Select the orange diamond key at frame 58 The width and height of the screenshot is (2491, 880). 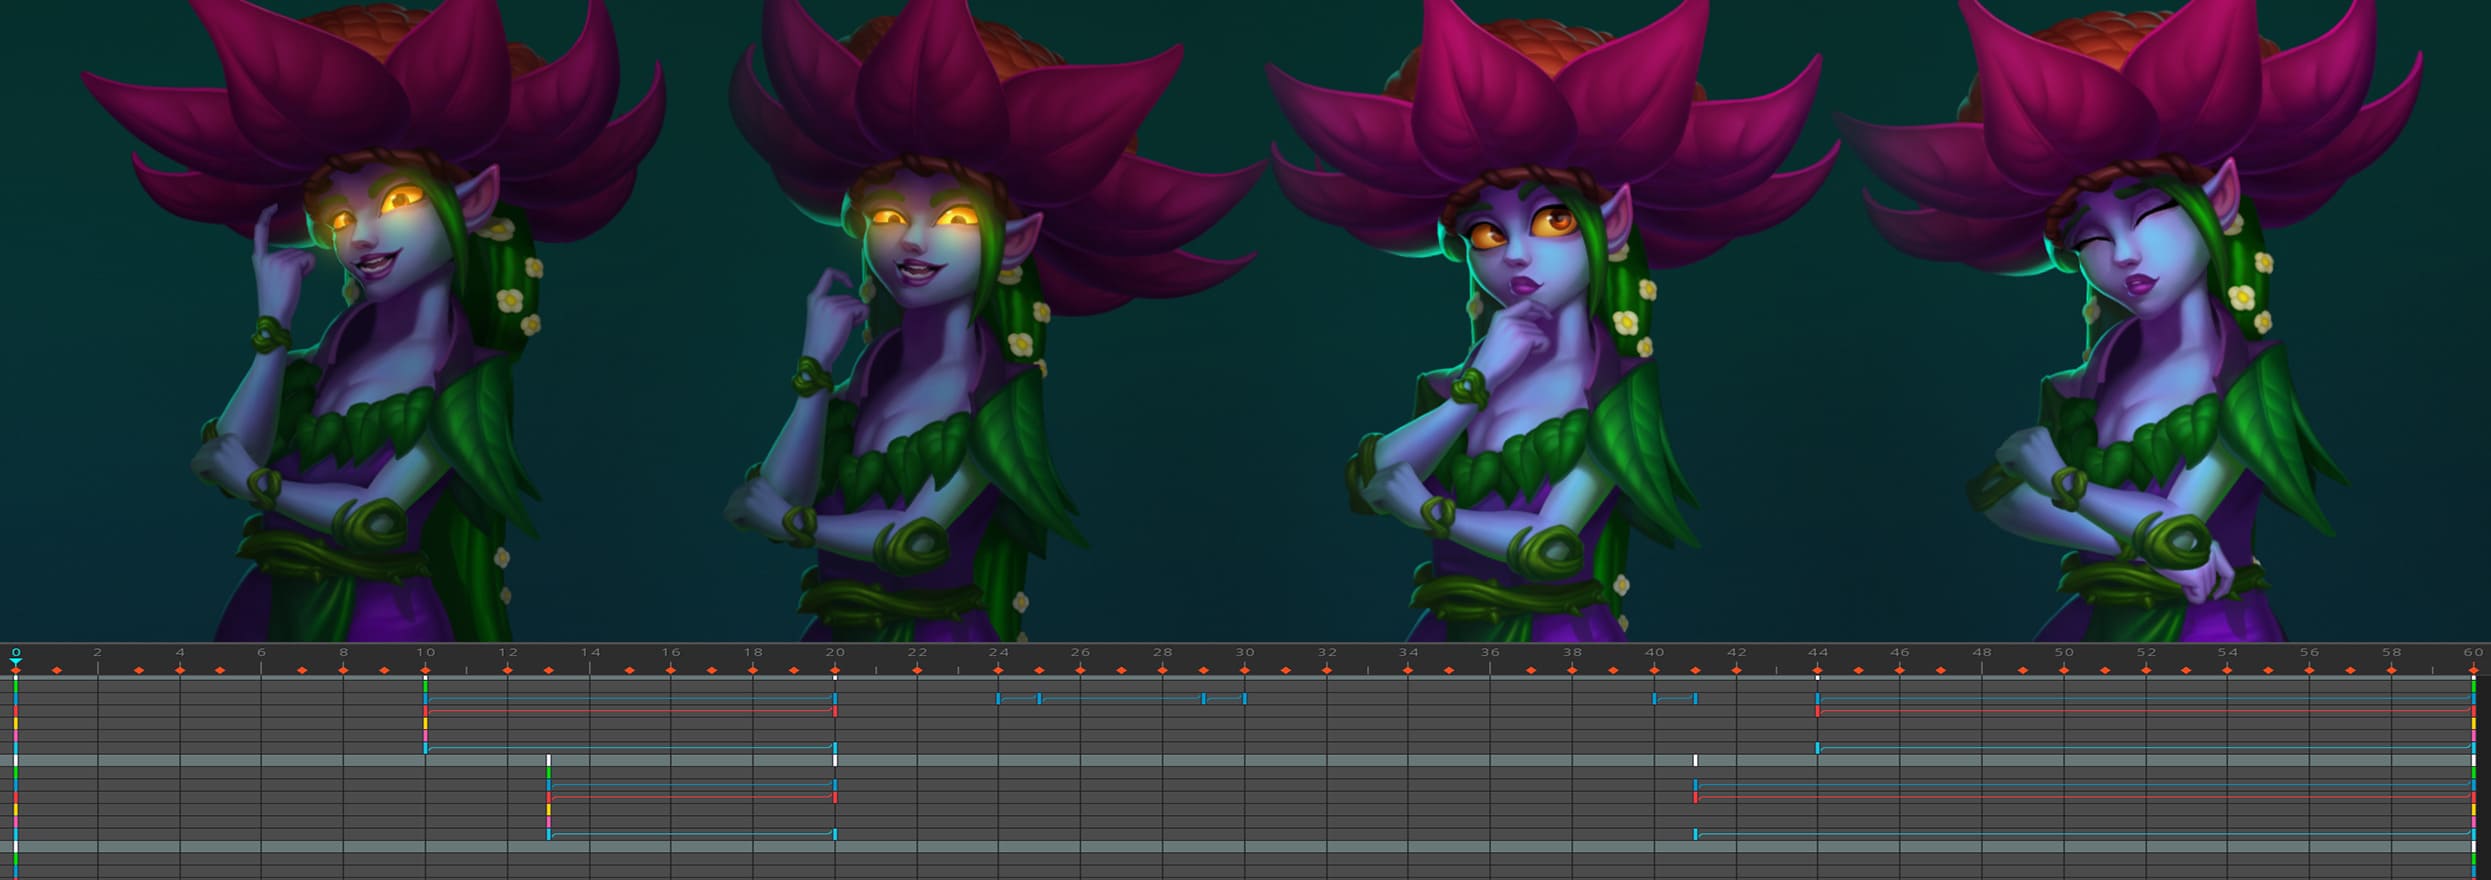coord(2391,670)
